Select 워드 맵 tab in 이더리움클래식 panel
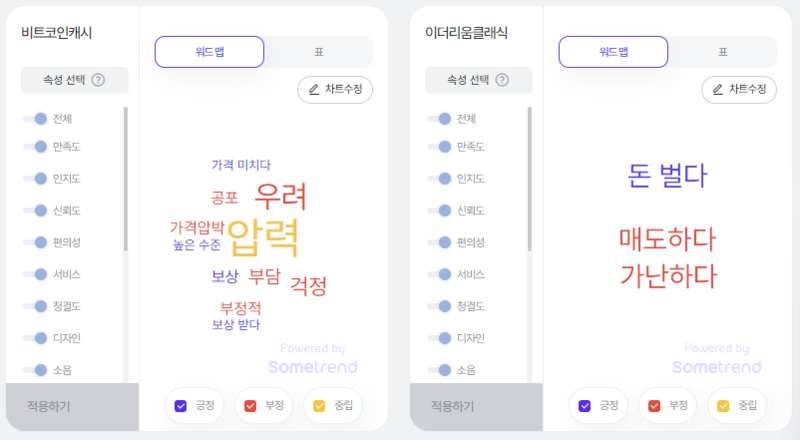 tap(613, 52)
